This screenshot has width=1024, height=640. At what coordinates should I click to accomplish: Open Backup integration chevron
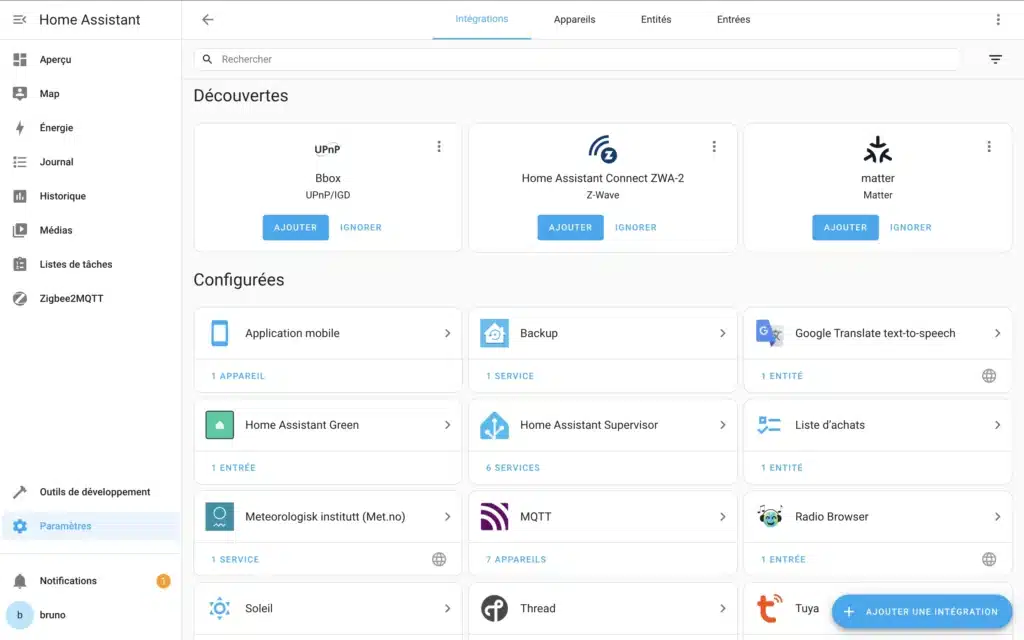722,333
